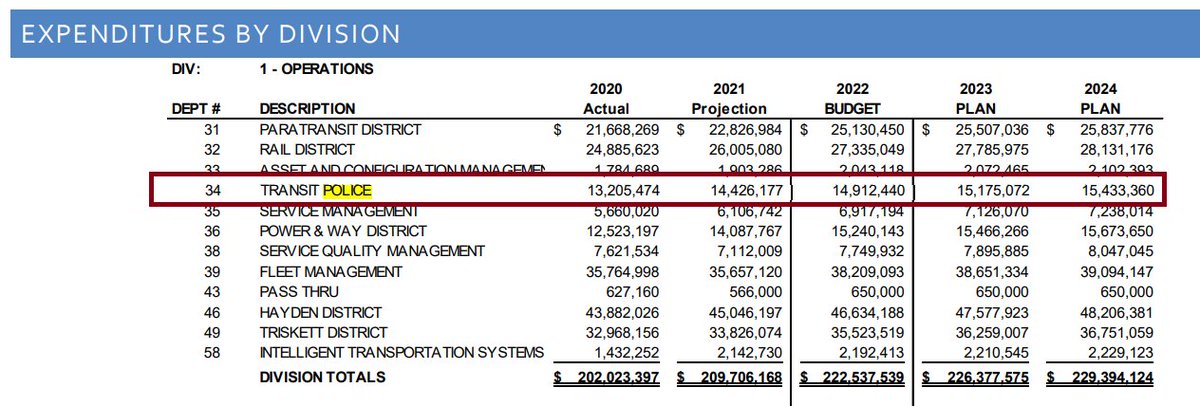This screenshot has height=406, width=1200.
Task: Click the '2021 Projection' column header
Action: pyautogui.click(x=729, y=99)
